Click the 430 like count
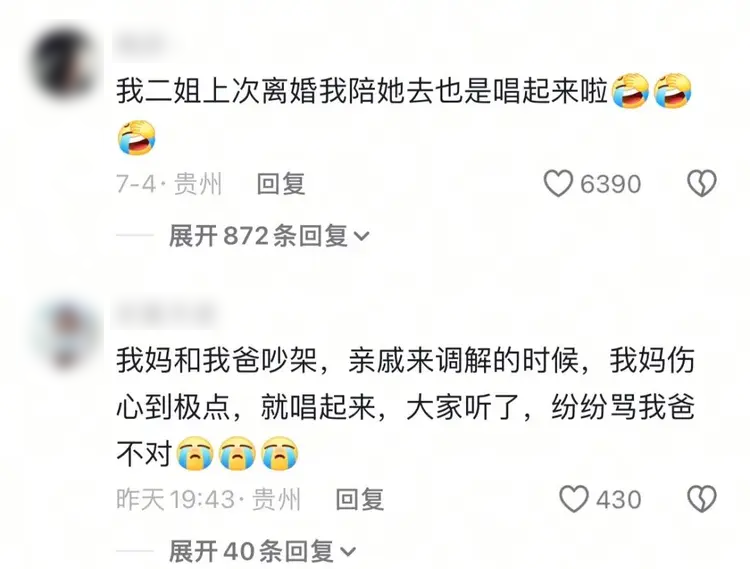 618,500
